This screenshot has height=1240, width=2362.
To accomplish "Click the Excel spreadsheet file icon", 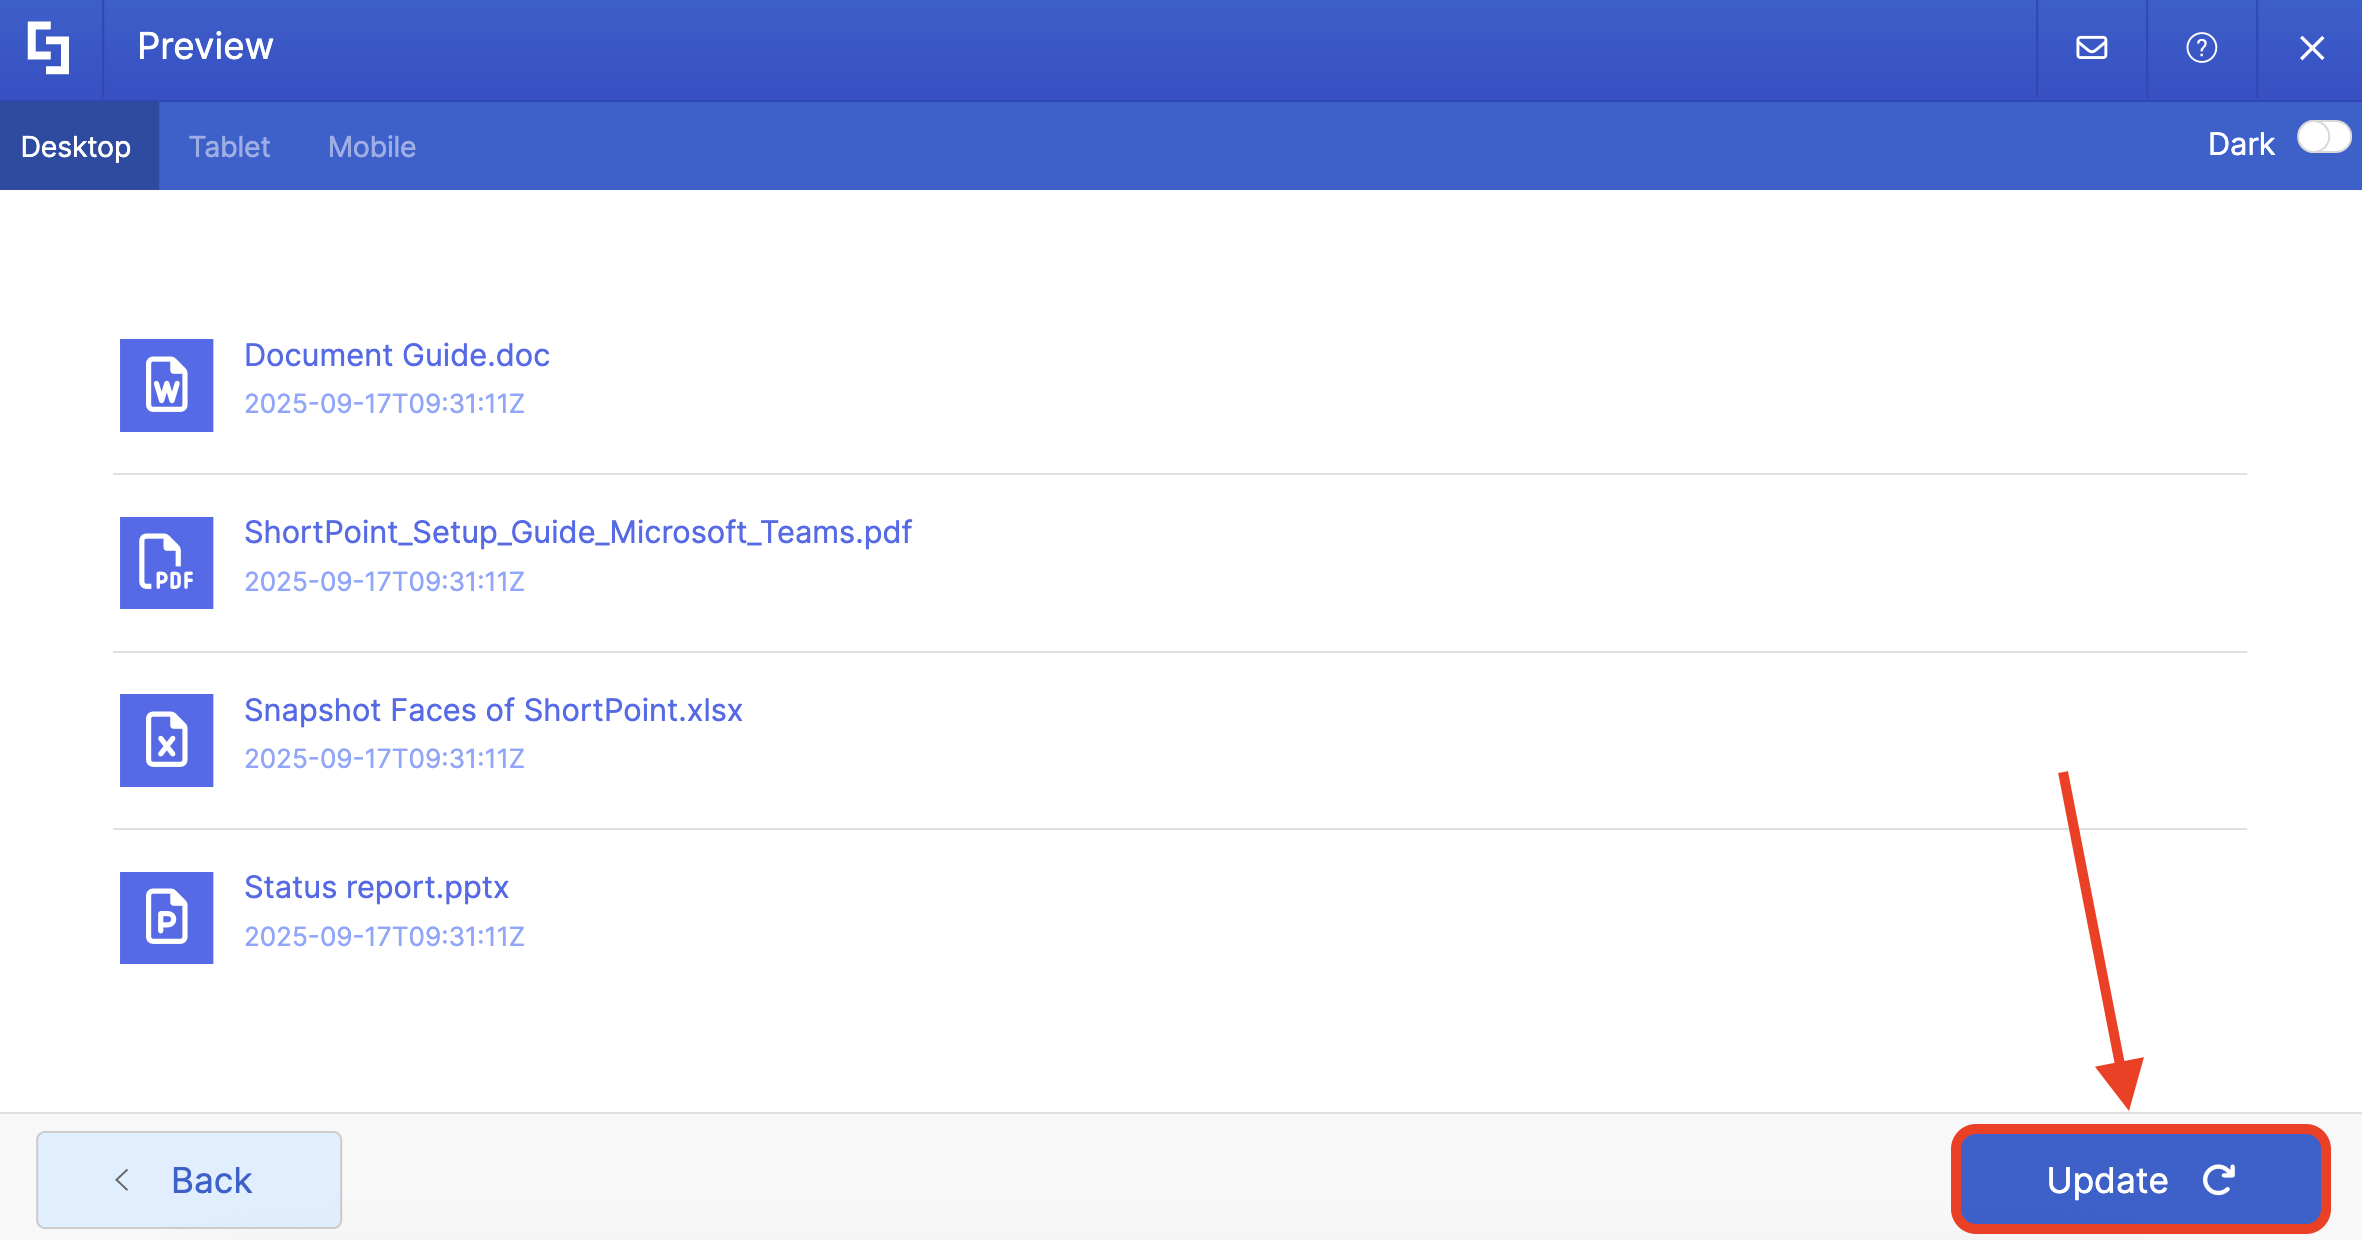I will tap(166, 740).
